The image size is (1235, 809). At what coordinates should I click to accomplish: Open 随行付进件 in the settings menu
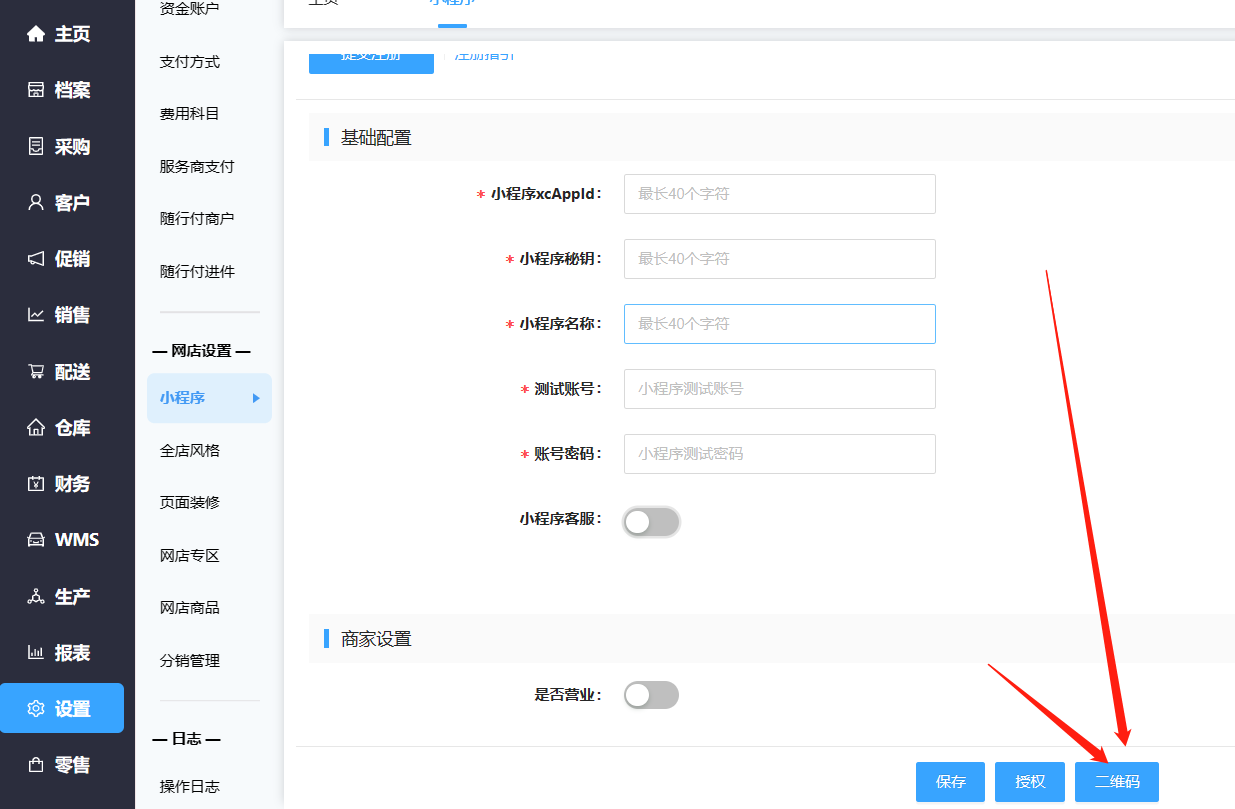point(197,272)
